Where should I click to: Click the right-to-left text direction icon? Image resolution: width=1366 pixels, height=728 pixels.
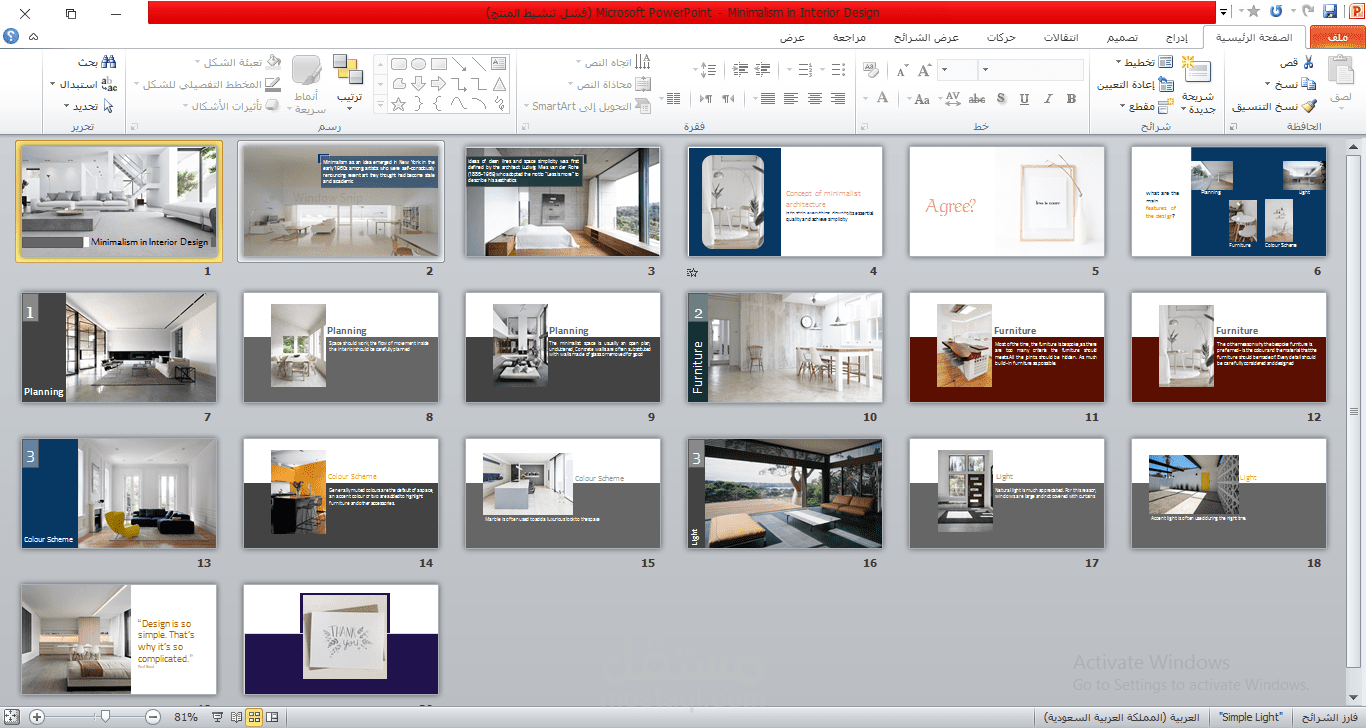pyautogui.click(x=729, y=98)
